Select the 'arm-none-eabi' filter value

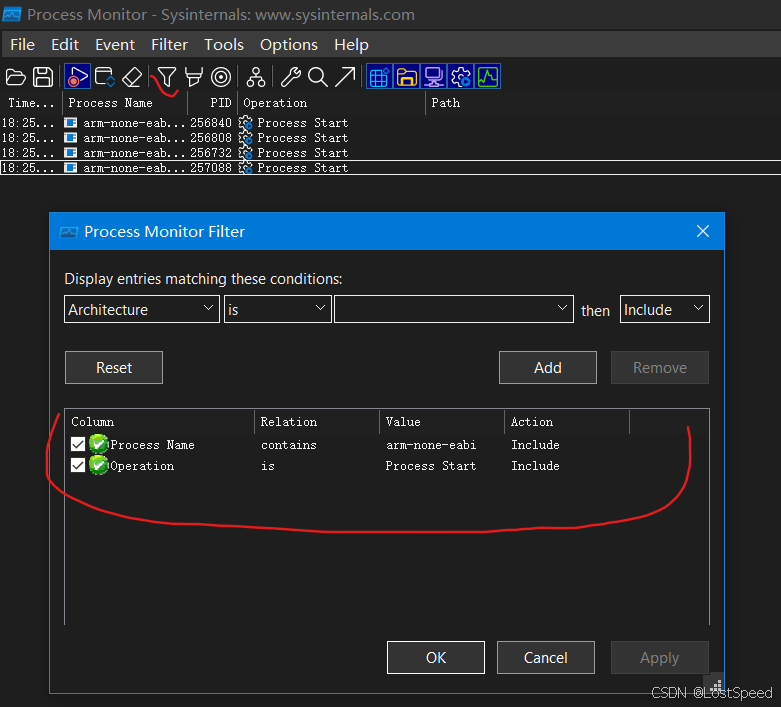431,444
